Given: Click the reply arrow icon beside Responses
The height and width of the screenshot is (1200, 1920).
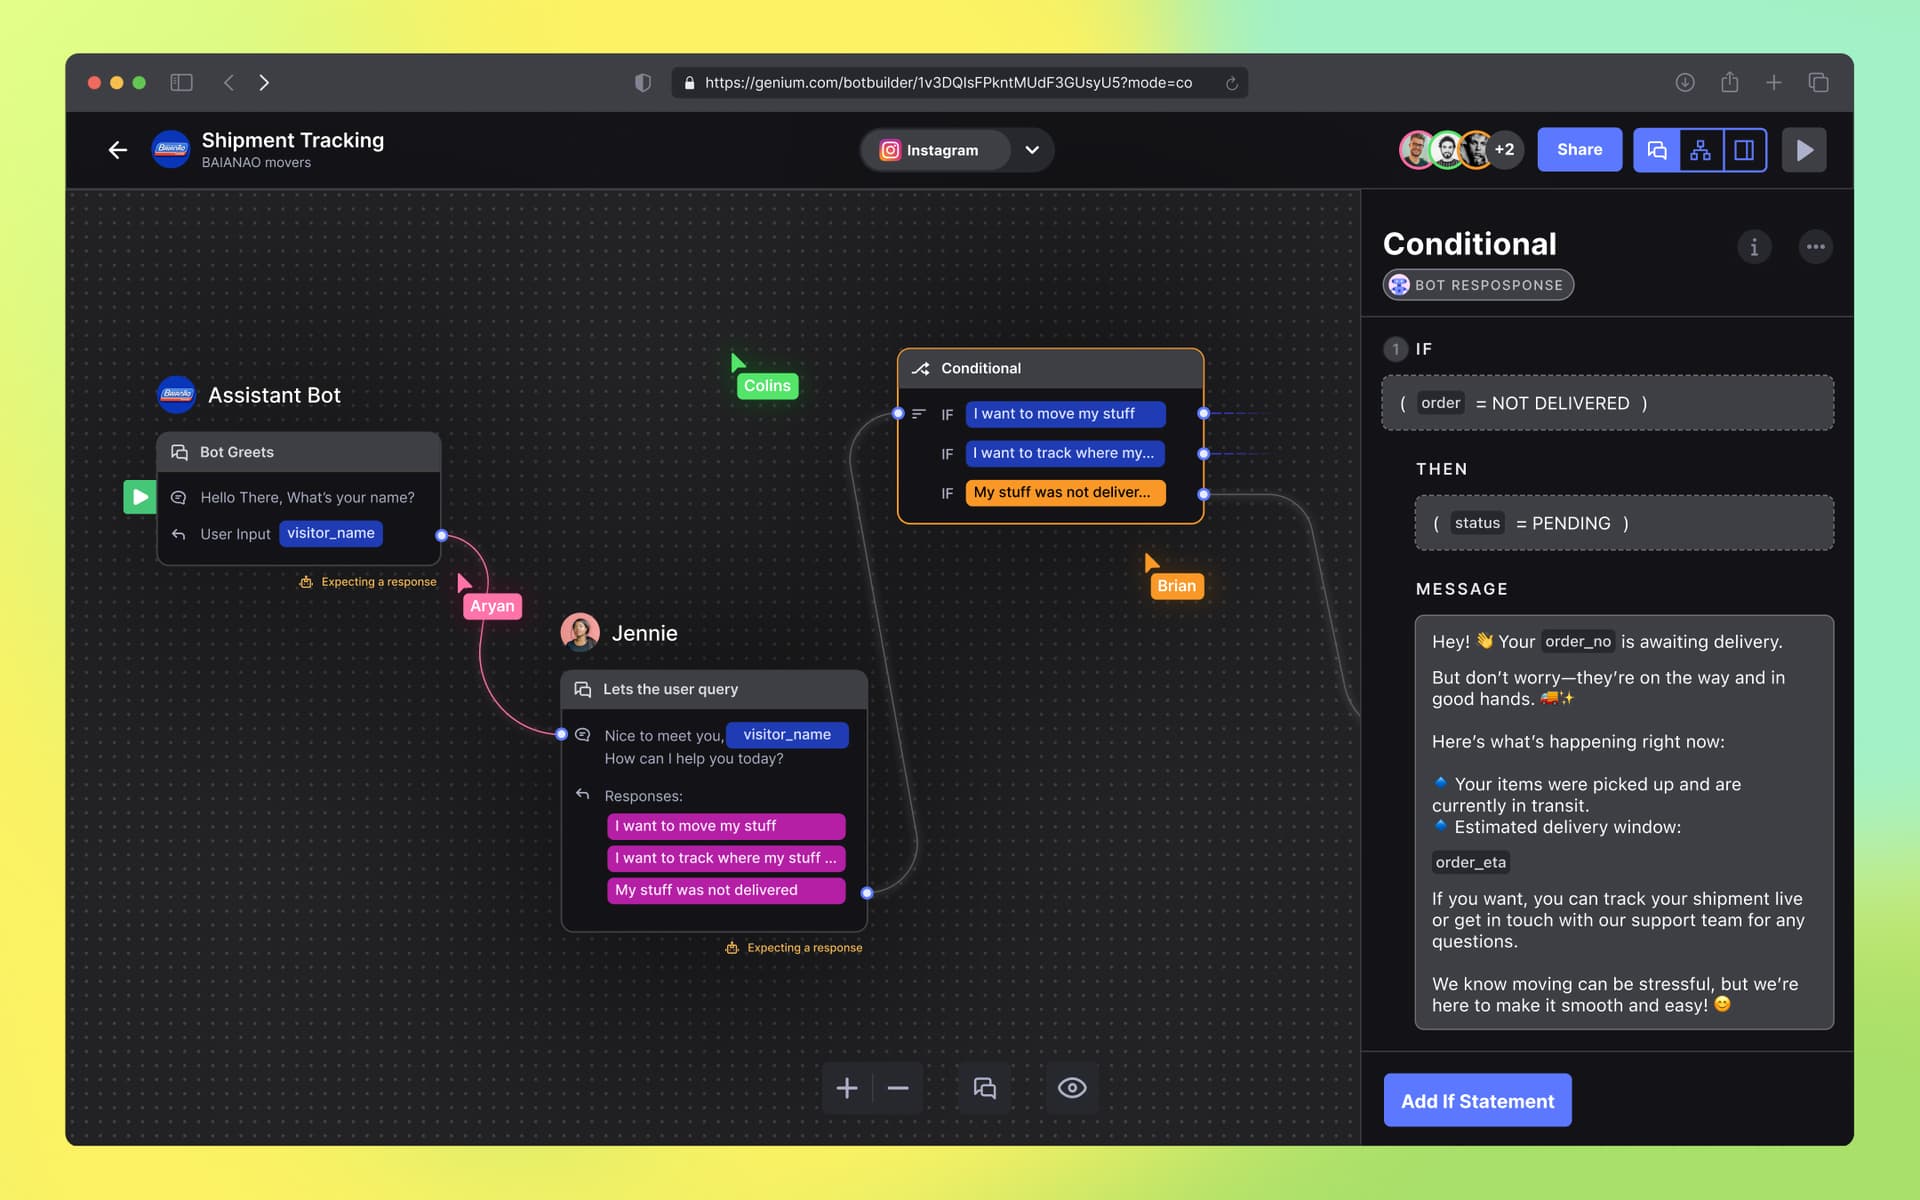Looking at the screenshot, I should point(583,795).
